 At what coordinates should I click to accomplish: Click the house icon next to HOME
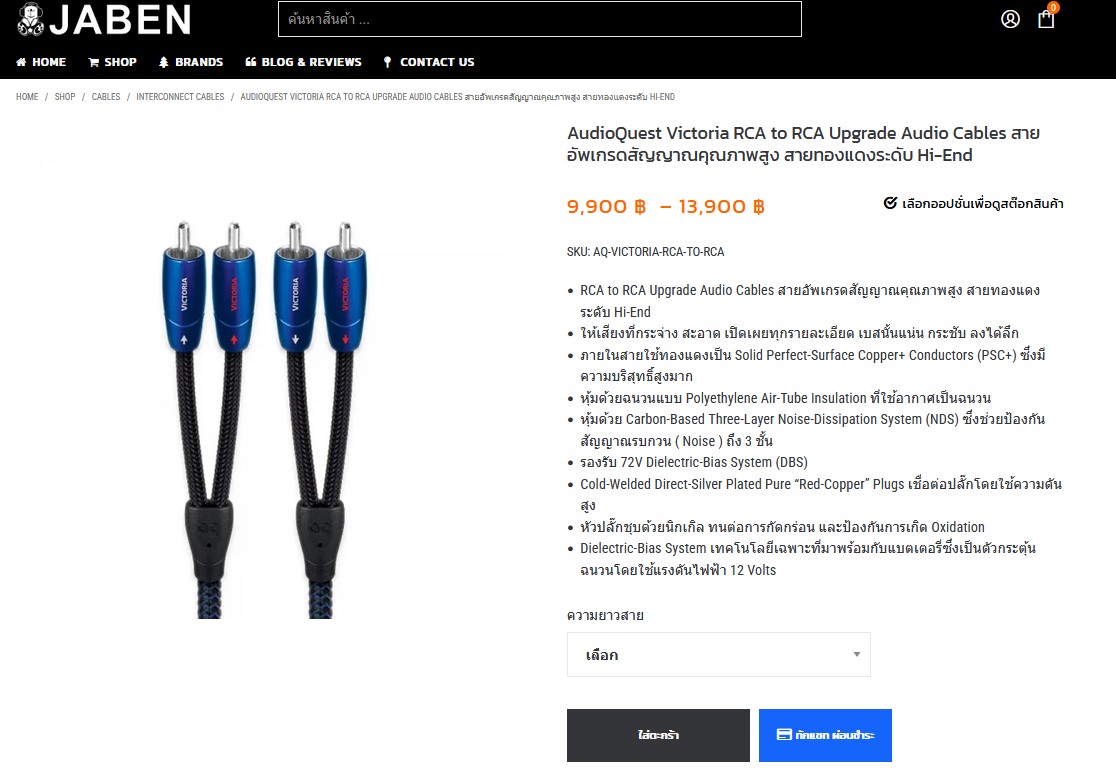pyautogui.click(x=21, y=62)
